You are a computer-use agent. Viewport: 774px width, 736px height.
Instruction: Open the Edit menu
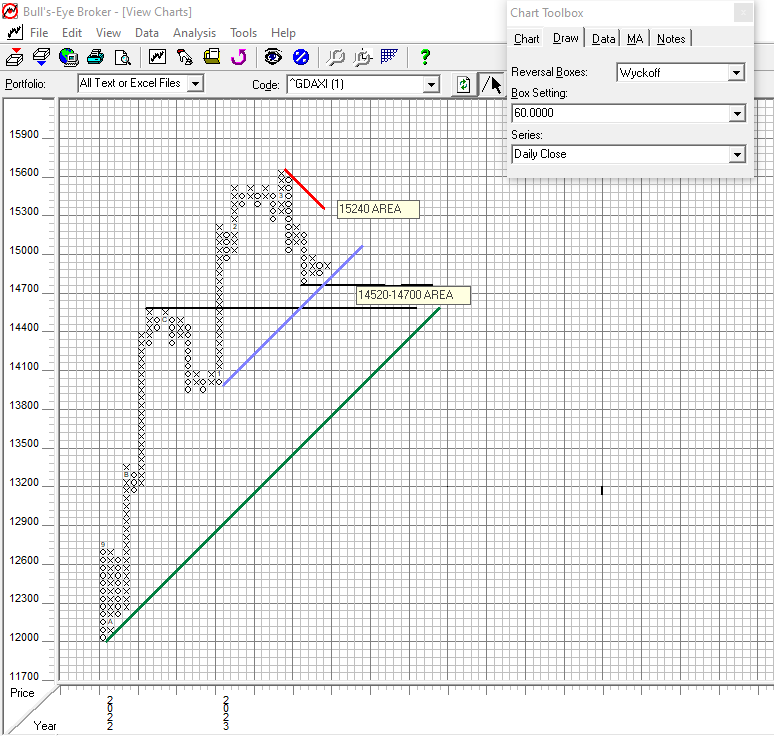click(72, 33)
